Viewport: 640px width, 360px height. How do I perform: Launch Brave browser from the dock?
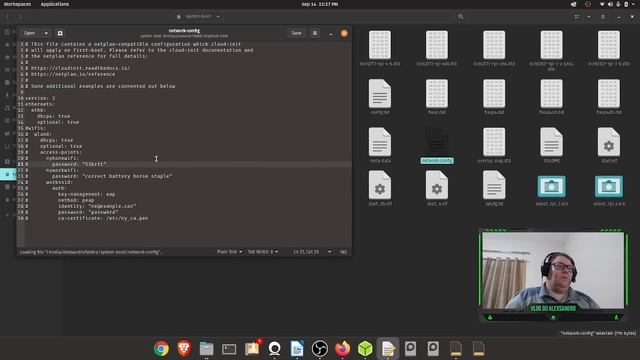(184, 349)
